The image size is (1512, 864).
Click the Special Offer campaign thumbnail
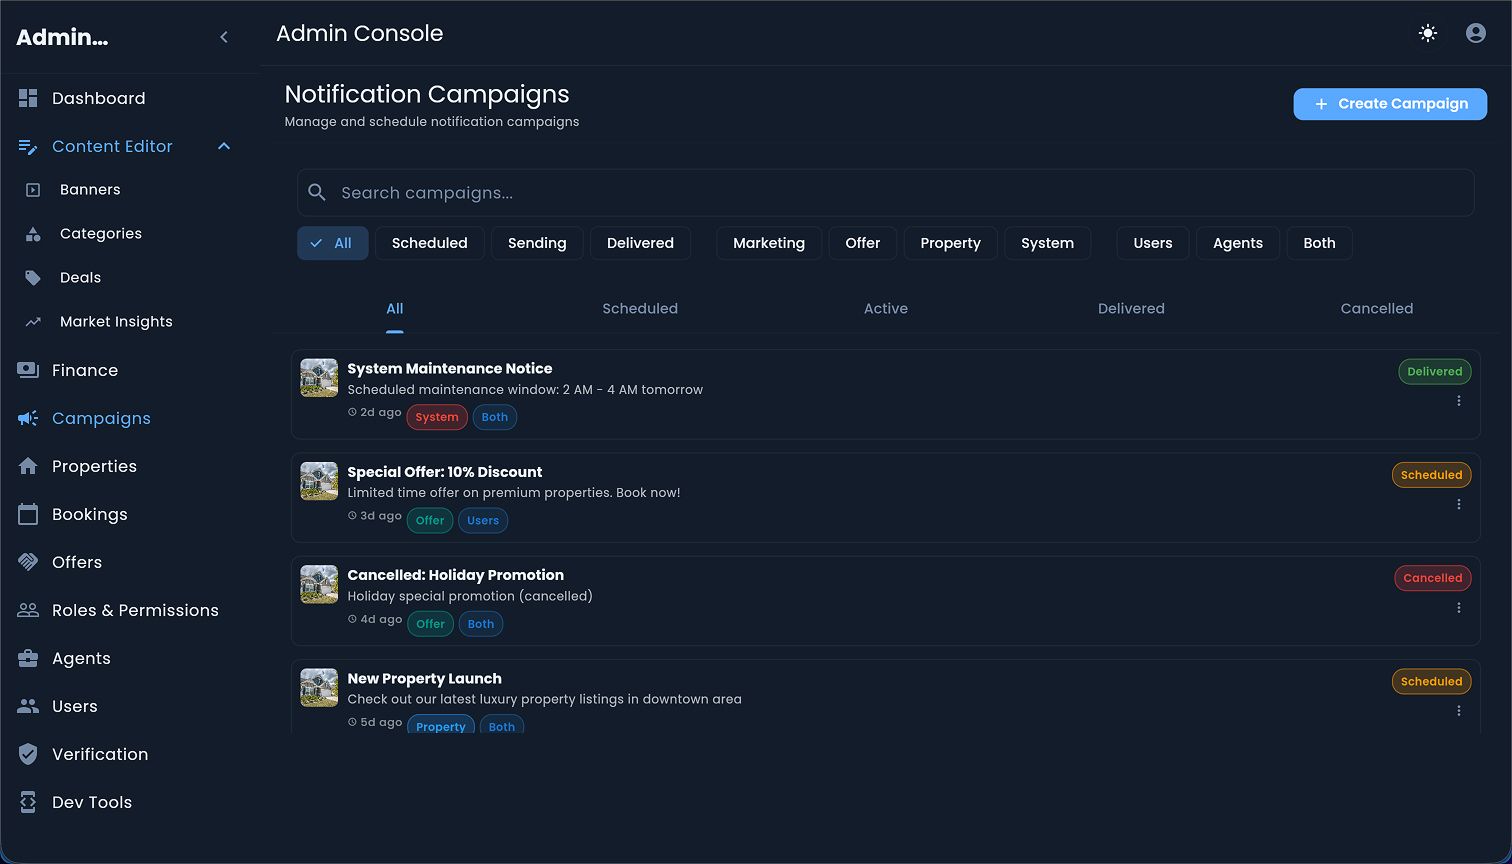point(319,481)
